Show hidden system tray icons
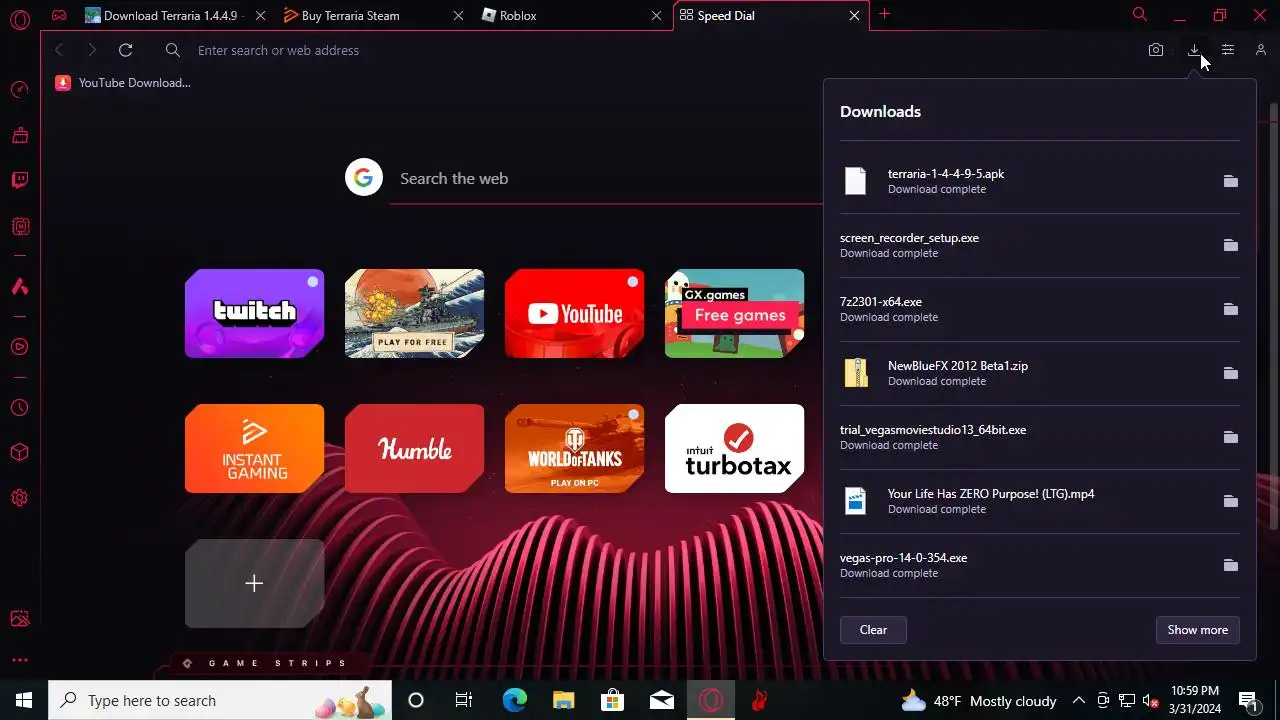This screenshot has height=720, width=1280. (1079, 701)
